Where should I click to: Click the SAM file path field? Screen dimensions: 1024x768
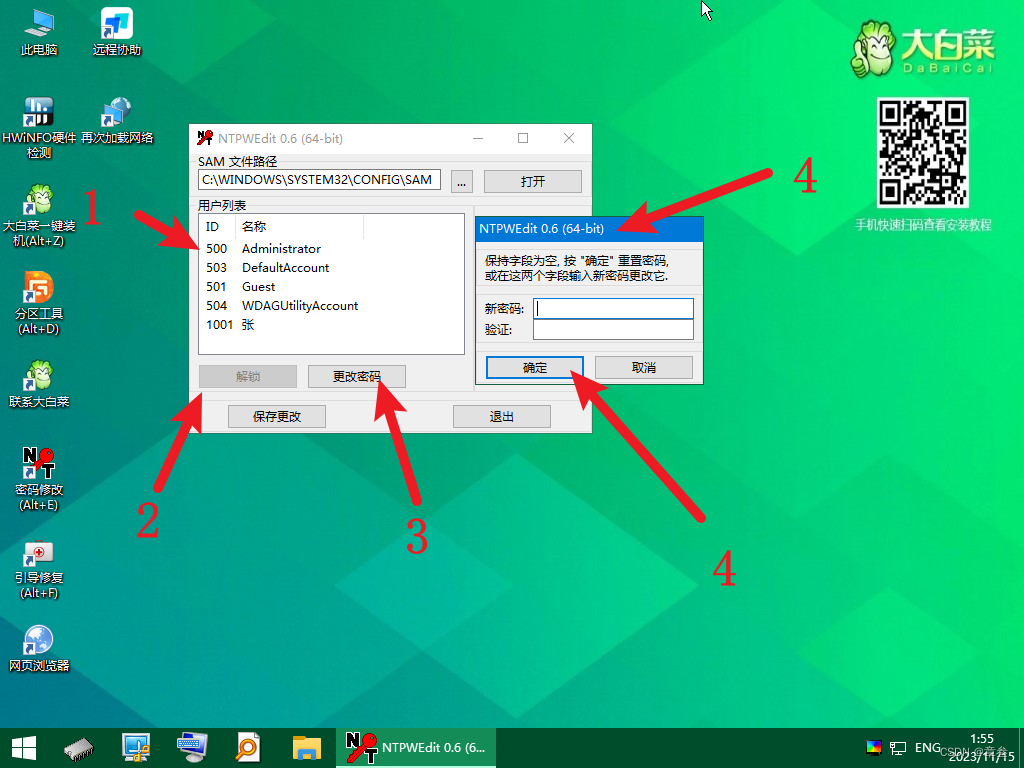pos(319,180)
